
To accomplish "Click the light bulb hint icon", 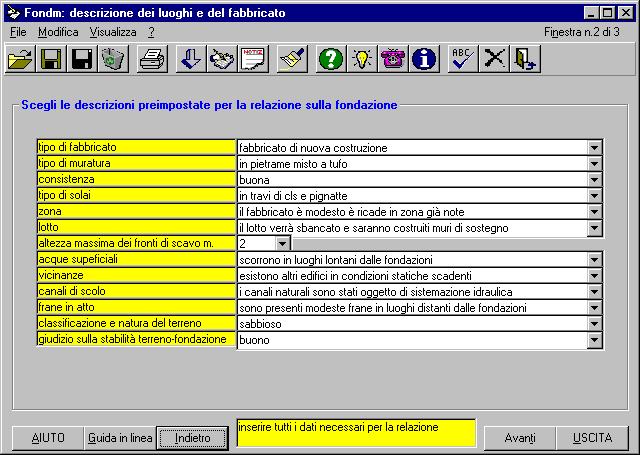I will pos(362,60).
